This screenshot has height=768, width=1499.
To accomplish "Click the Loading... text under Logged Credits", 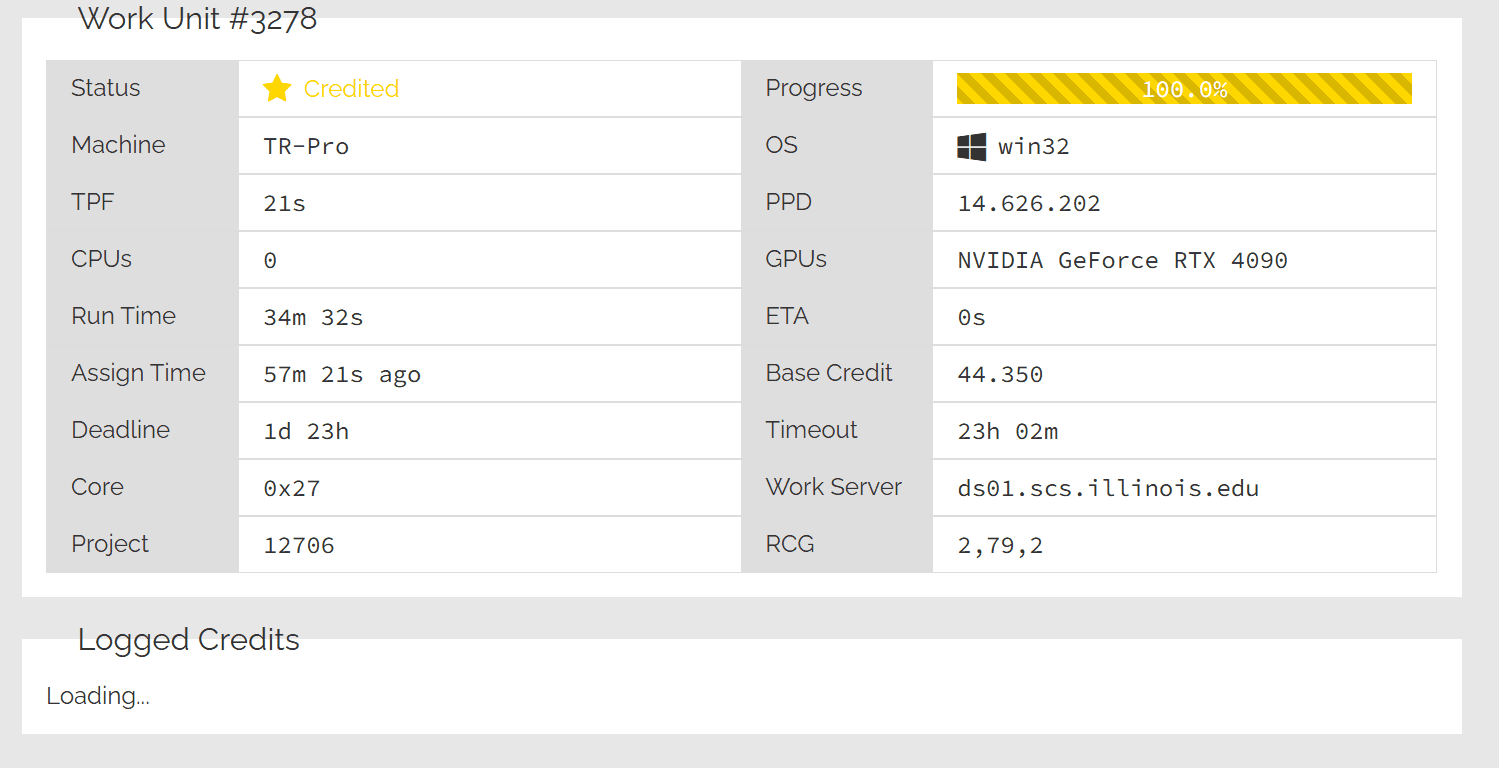I will coord(98,696).
